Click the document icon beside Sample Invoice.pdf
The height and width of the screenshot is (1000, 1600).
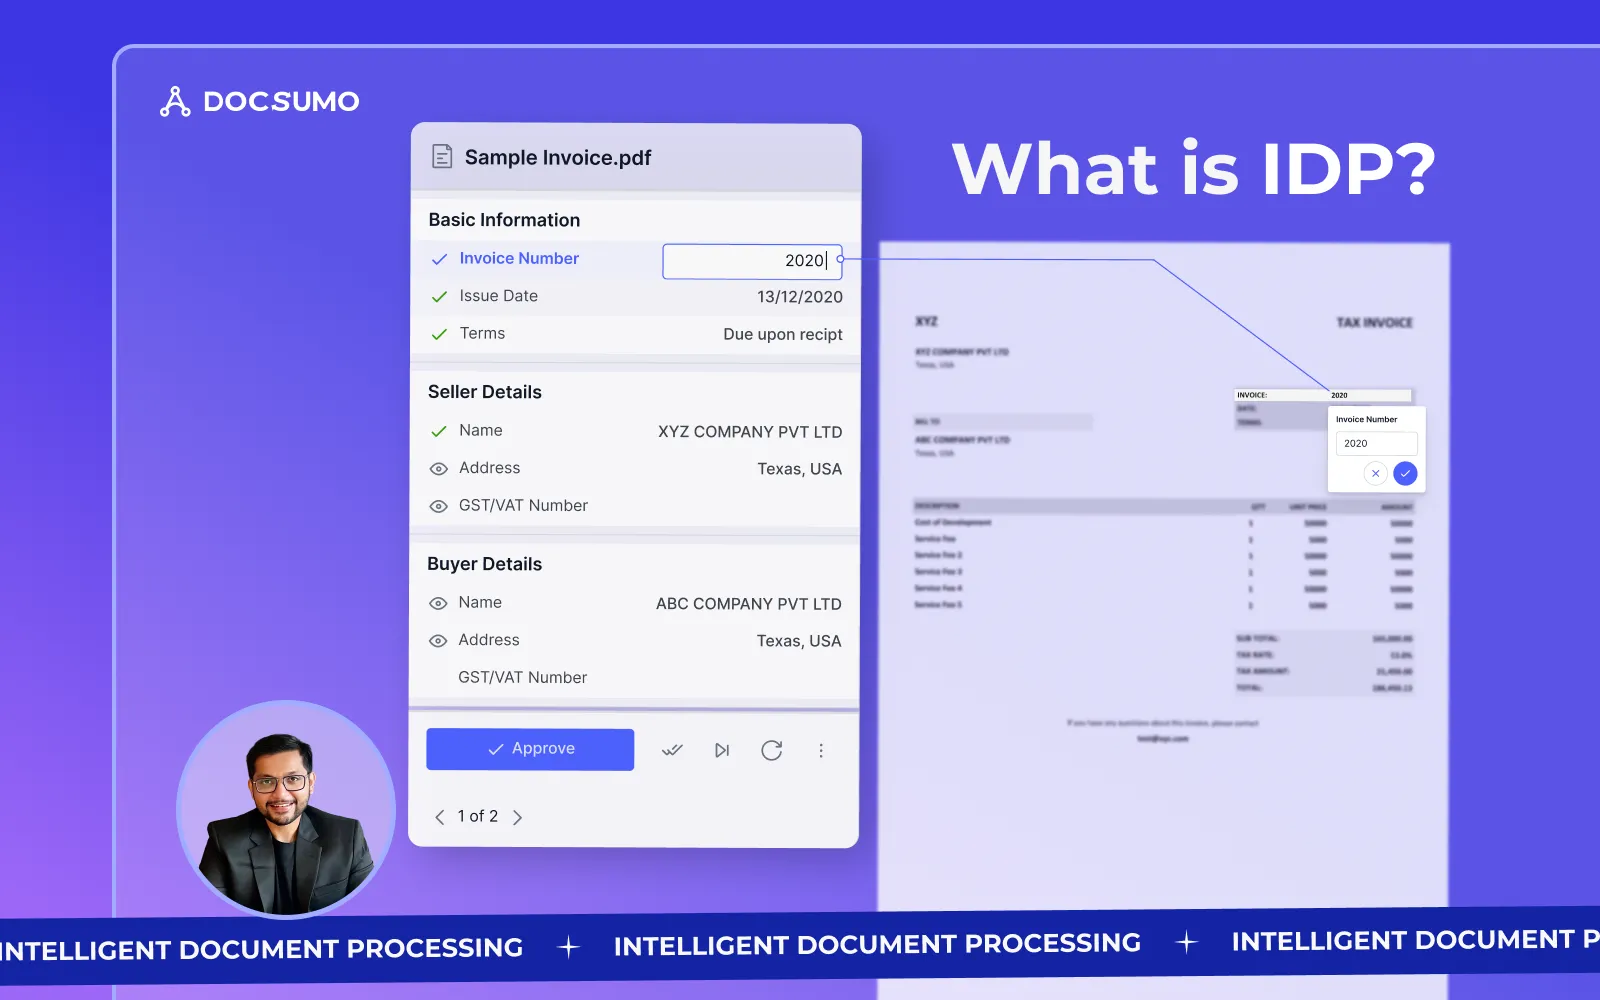click(441, 157)
